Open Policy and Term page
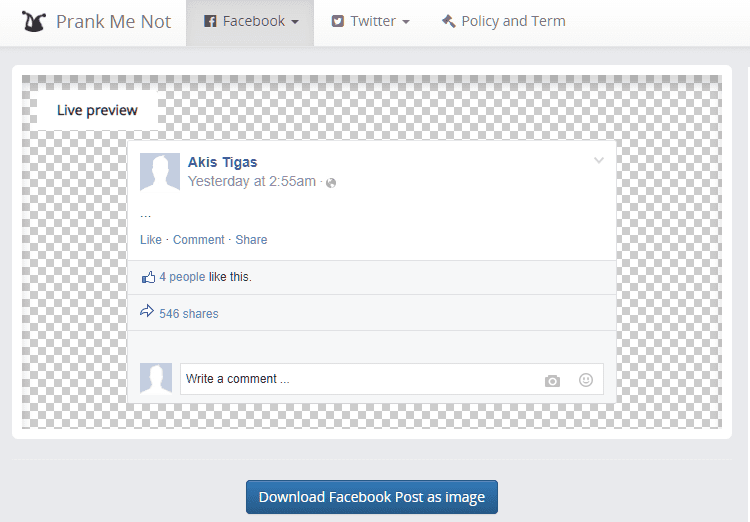The height and width of the screenshot is (522, 750). (x=503, y=22)
